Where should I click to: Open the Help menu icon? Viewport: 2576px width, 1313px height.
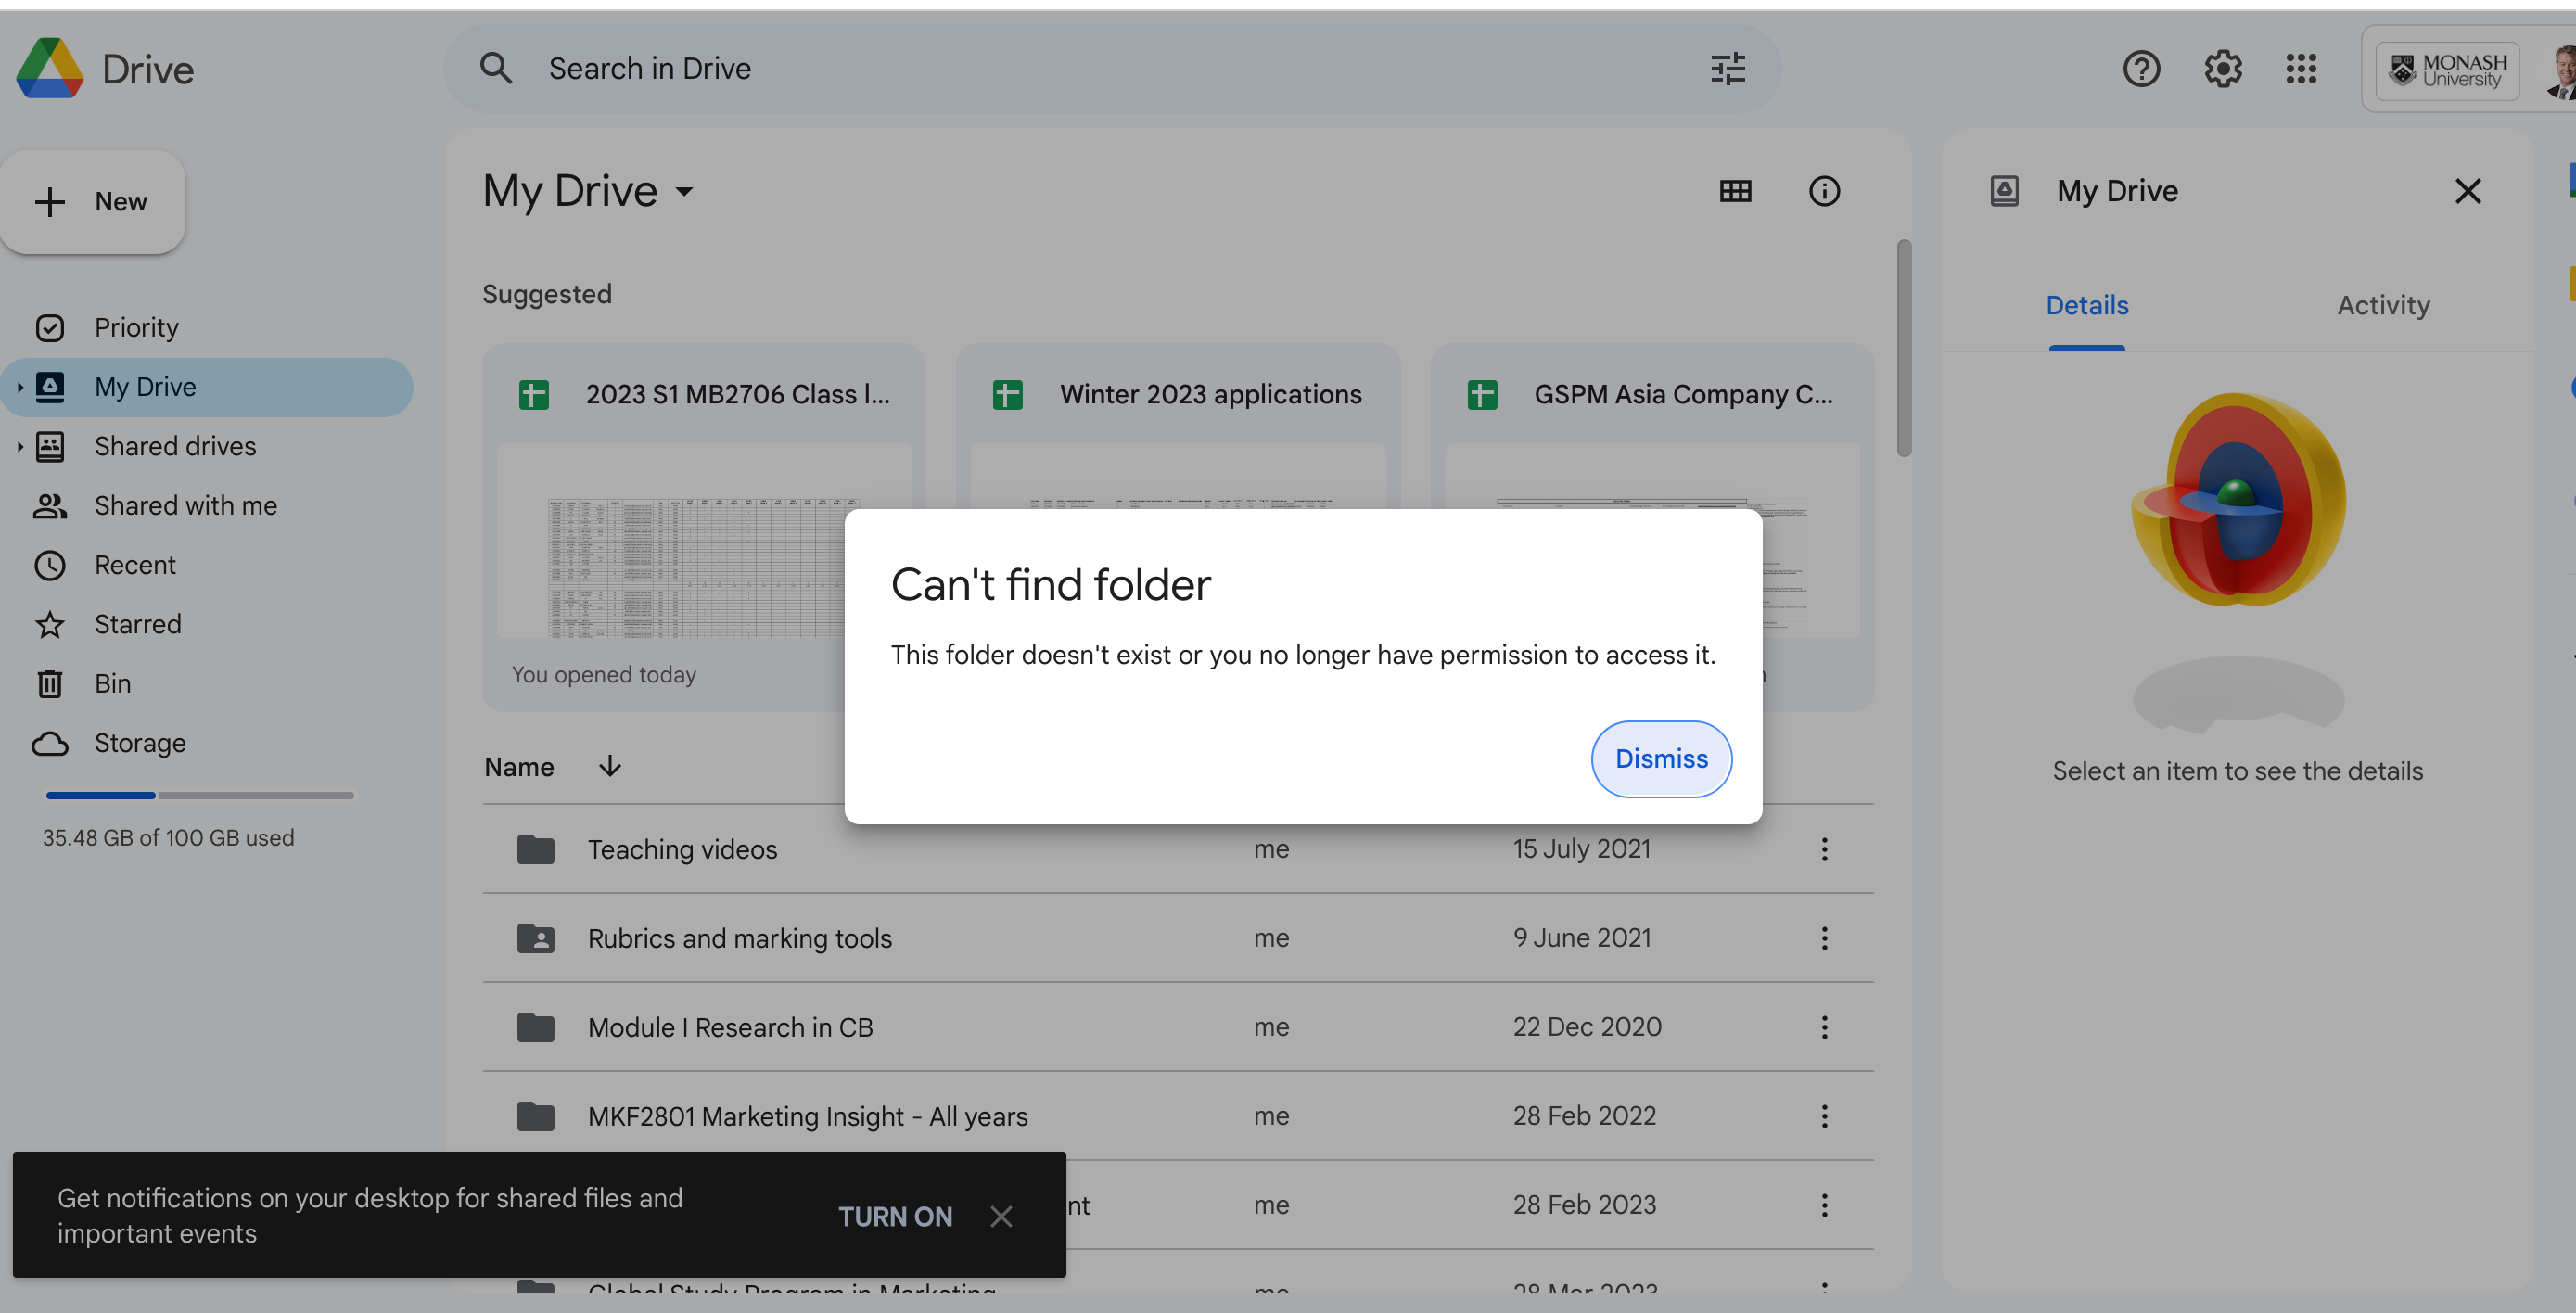click(2141, 68)
